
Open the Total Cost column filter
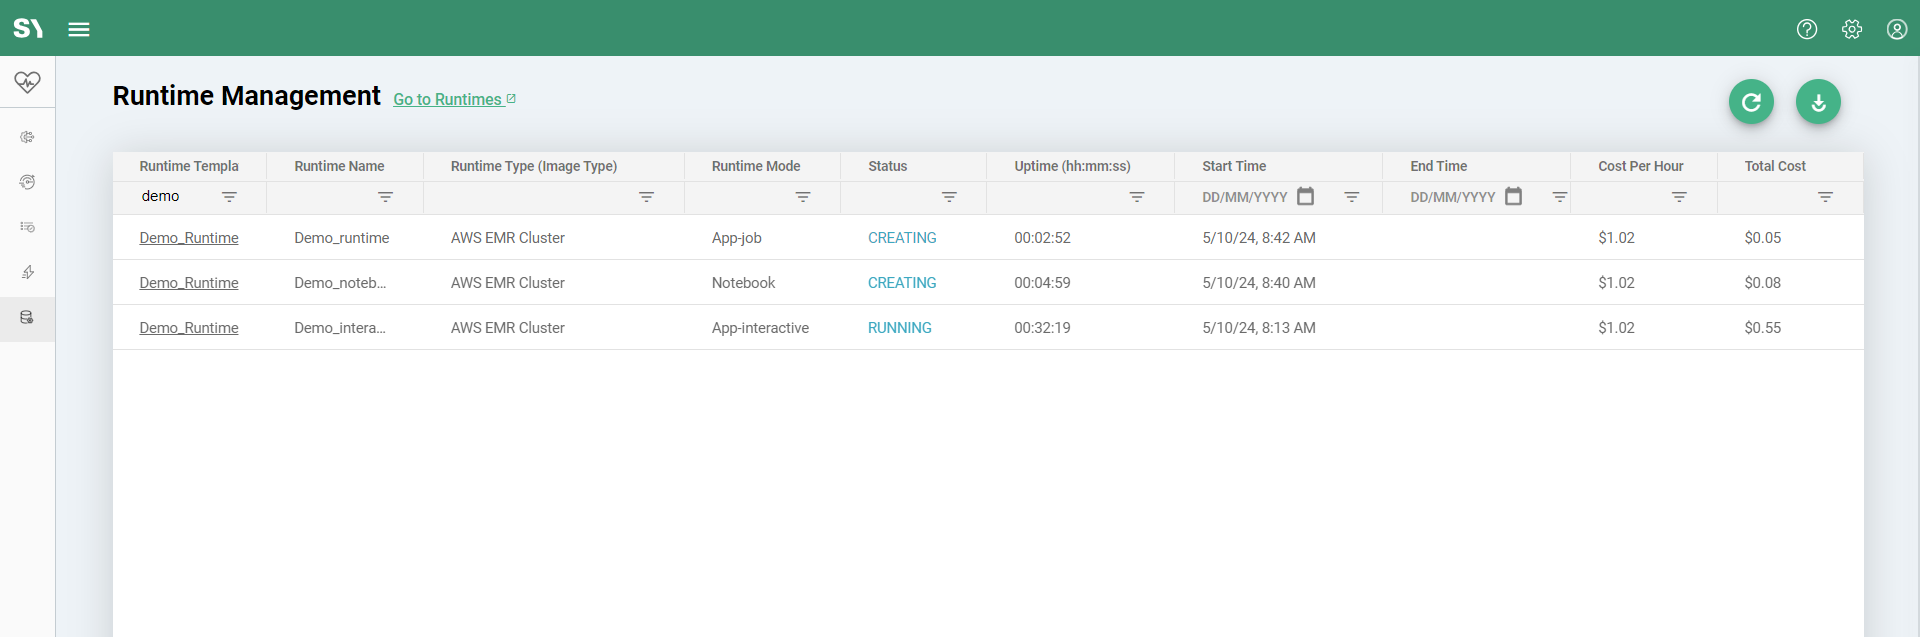click(1825, 197)
